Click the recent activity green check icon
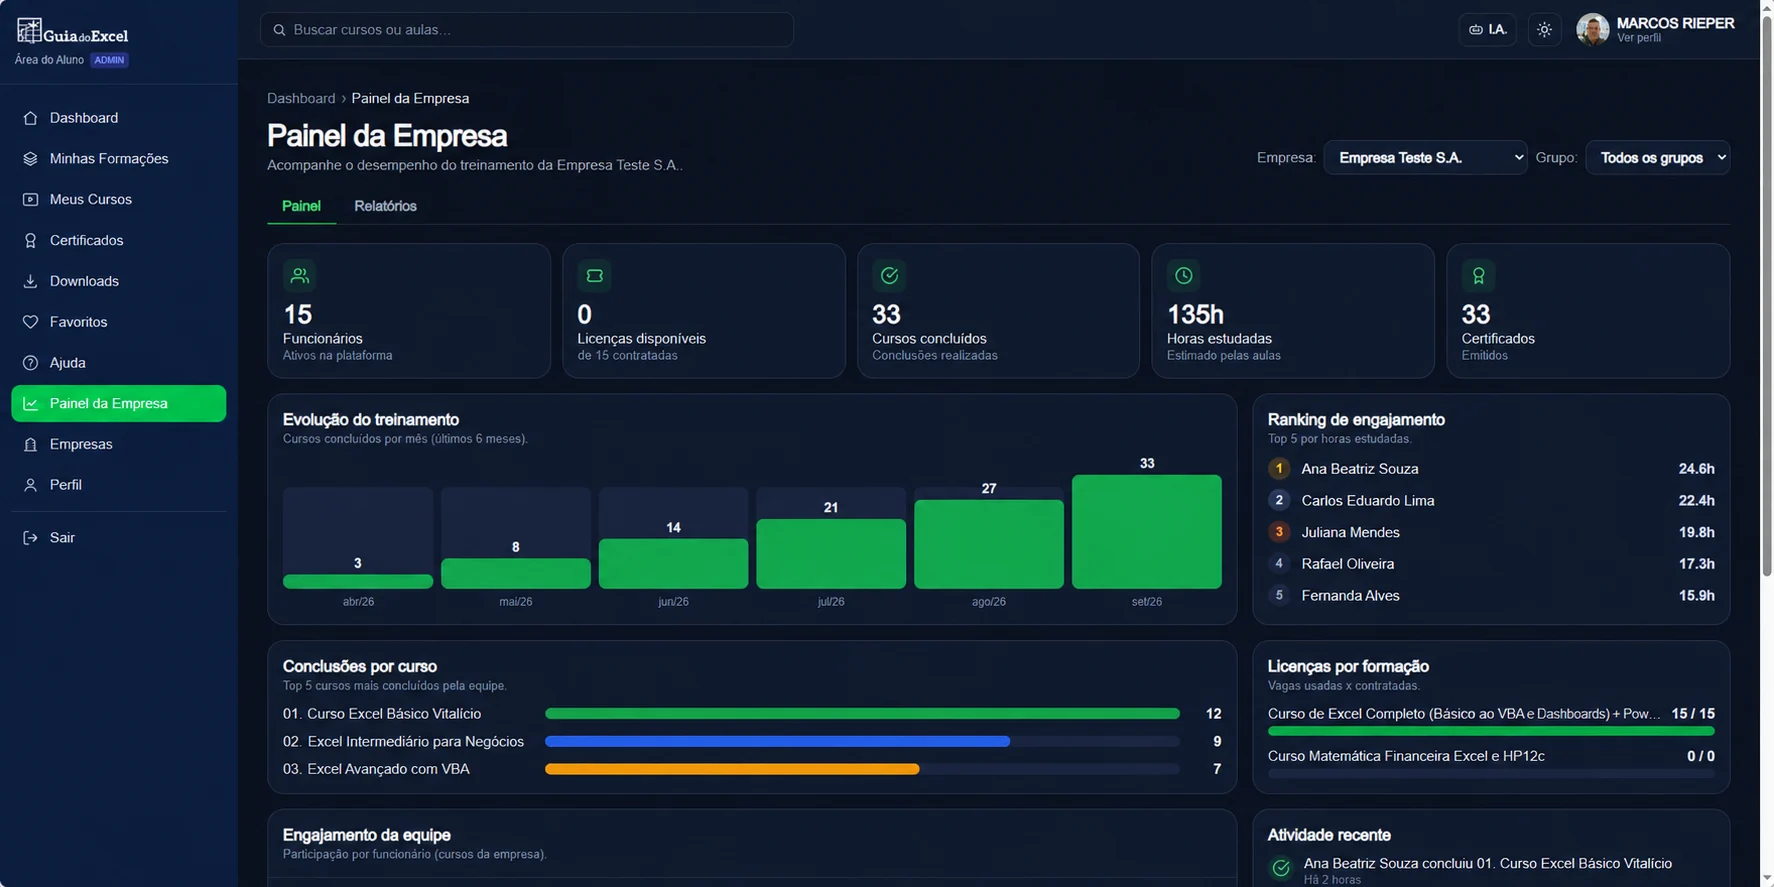 pyautogui.click(x=1281, y=869)
